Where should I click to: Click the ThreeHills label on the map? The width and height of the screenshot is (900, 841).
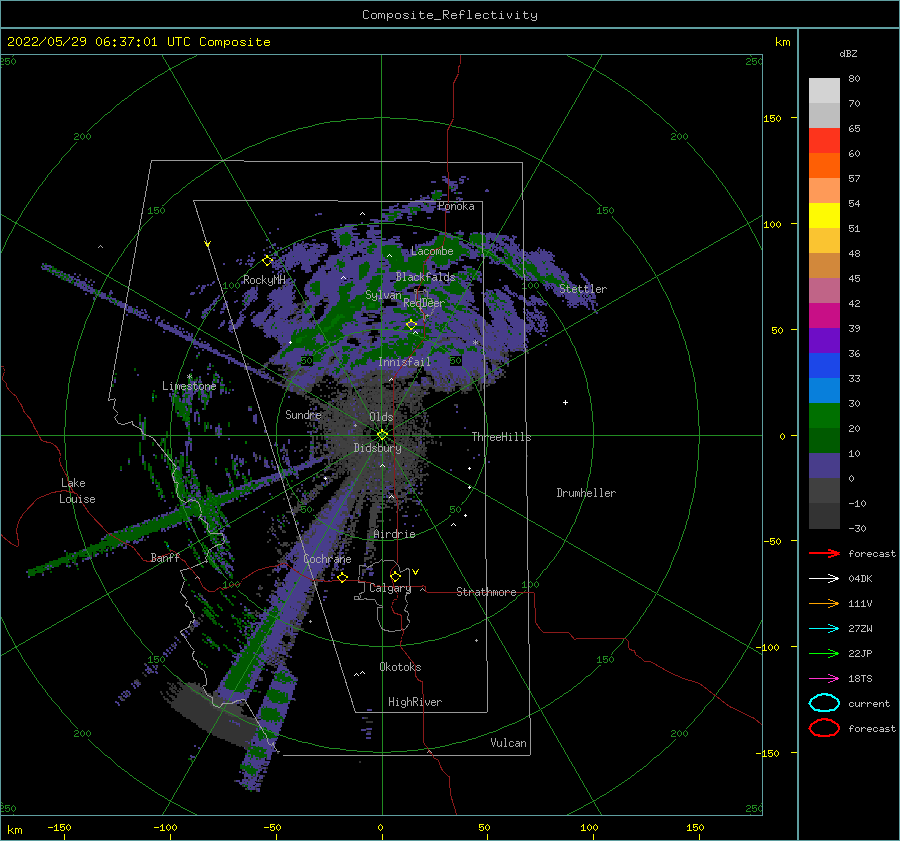pos(501,437)
